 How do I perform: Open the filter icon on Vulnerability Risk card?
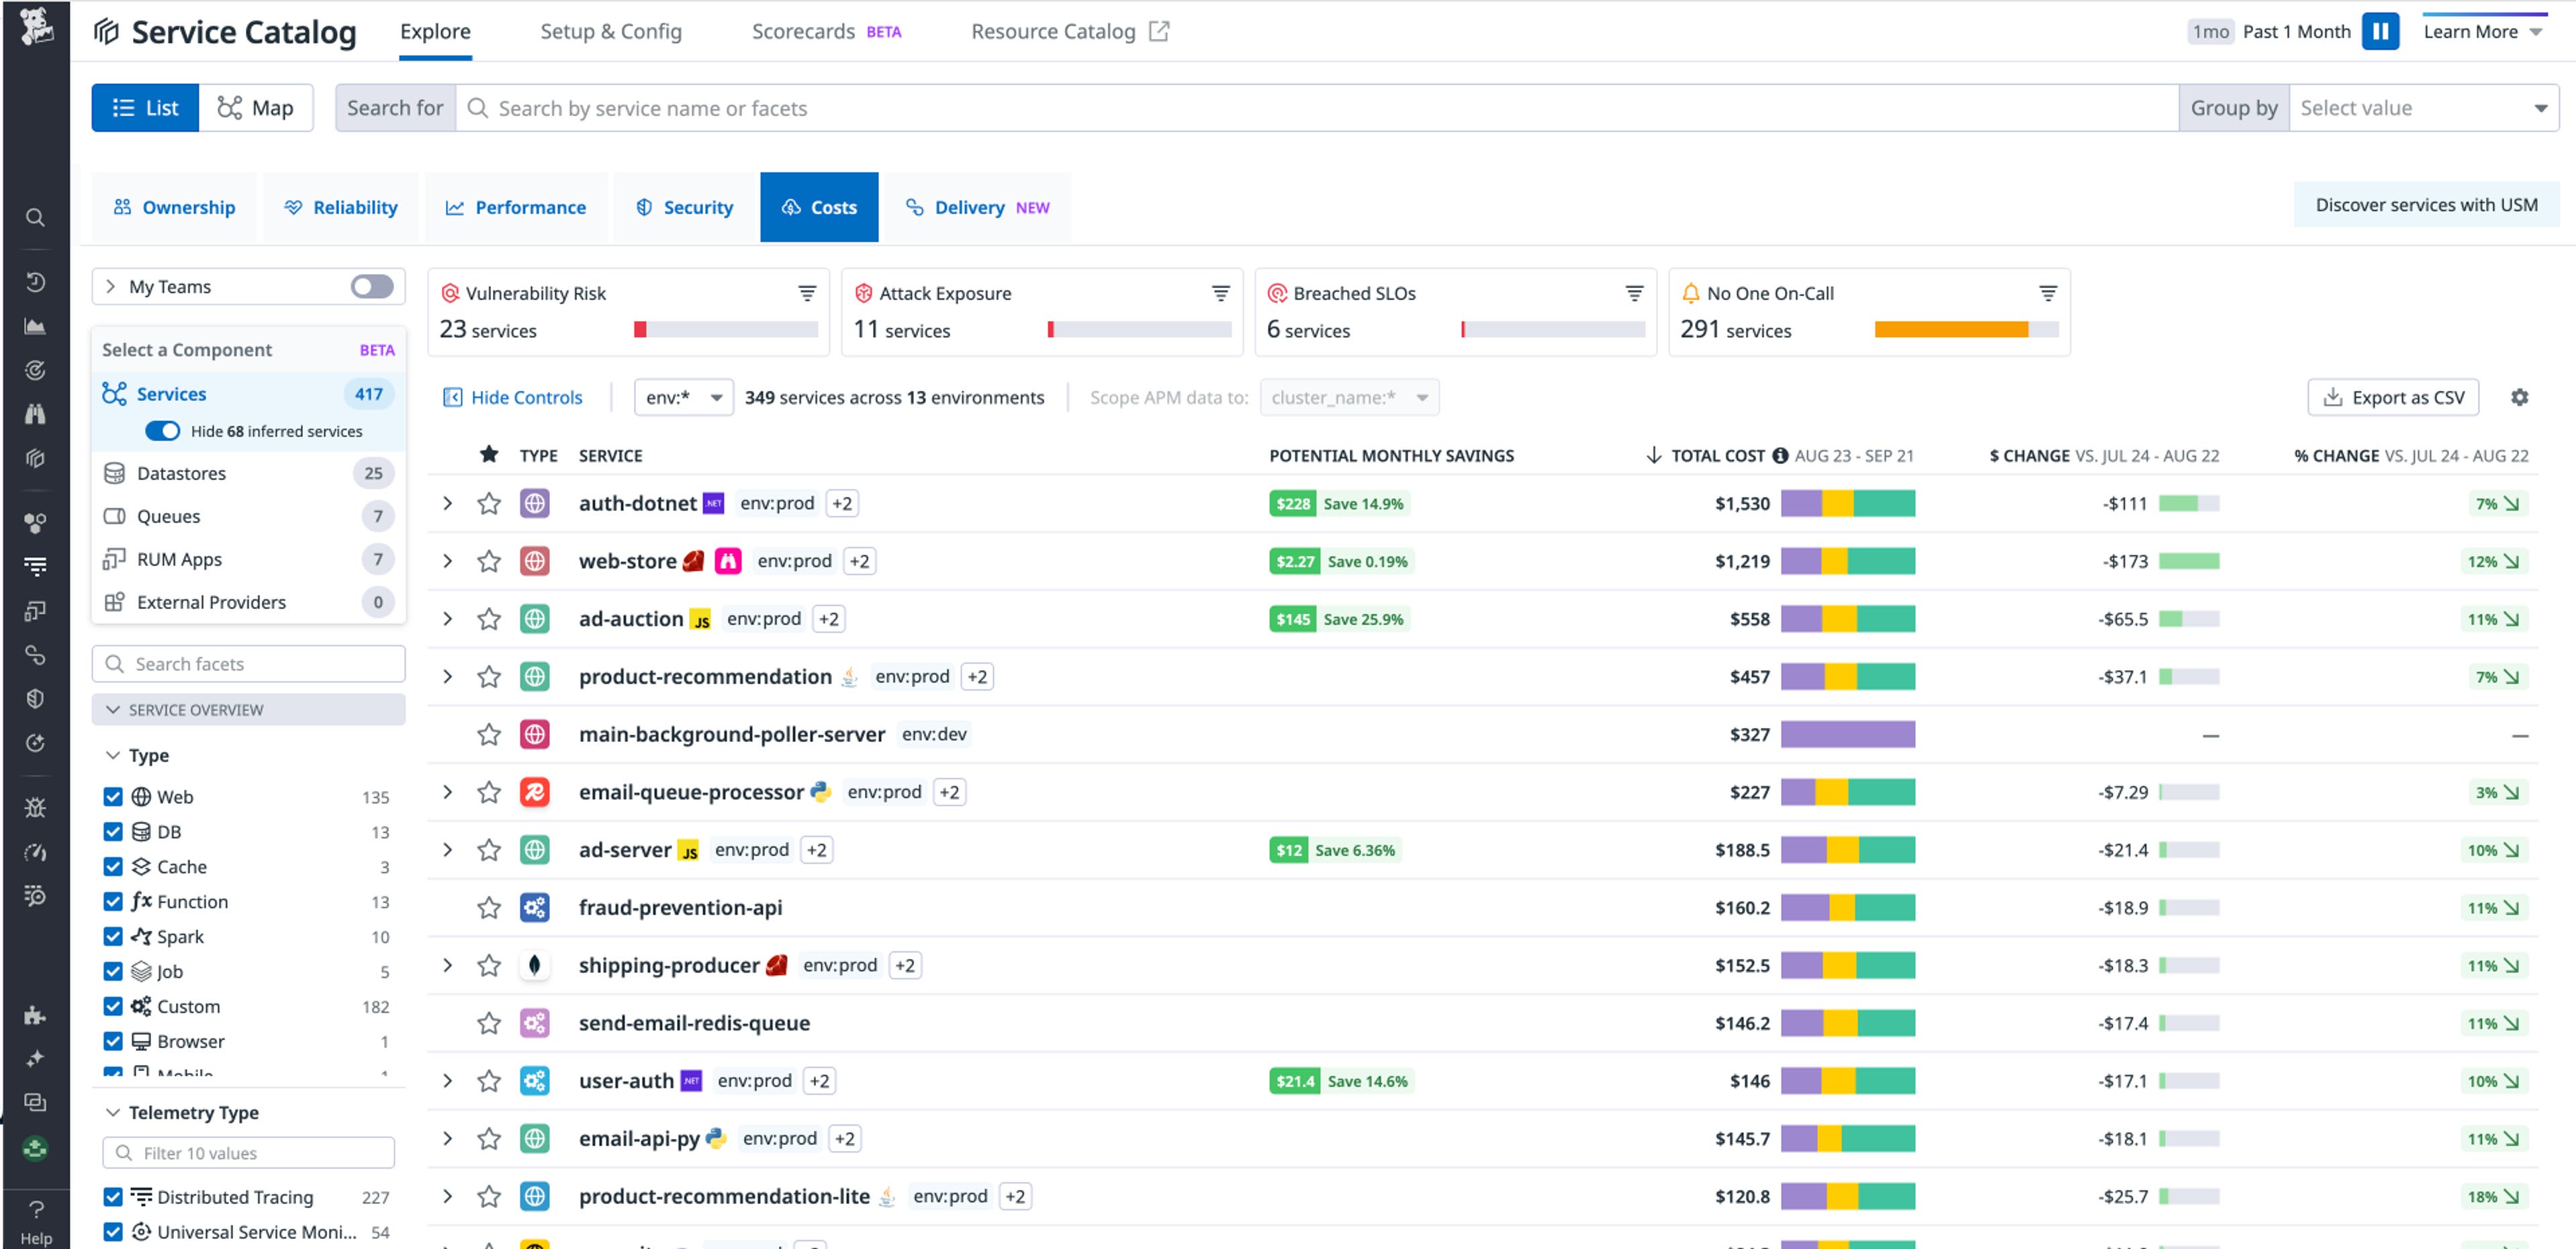[x=806, y=293]
